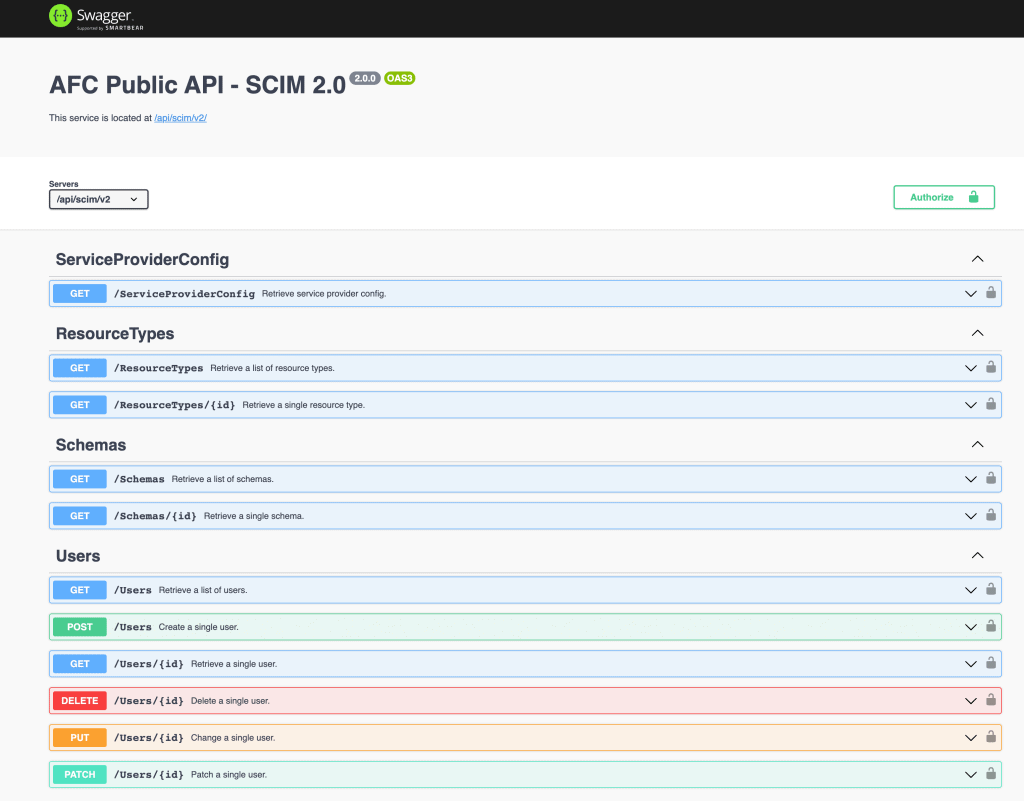
Task: Click lock icon on DELETE /Users/{id} row
Action: (991, 700)
